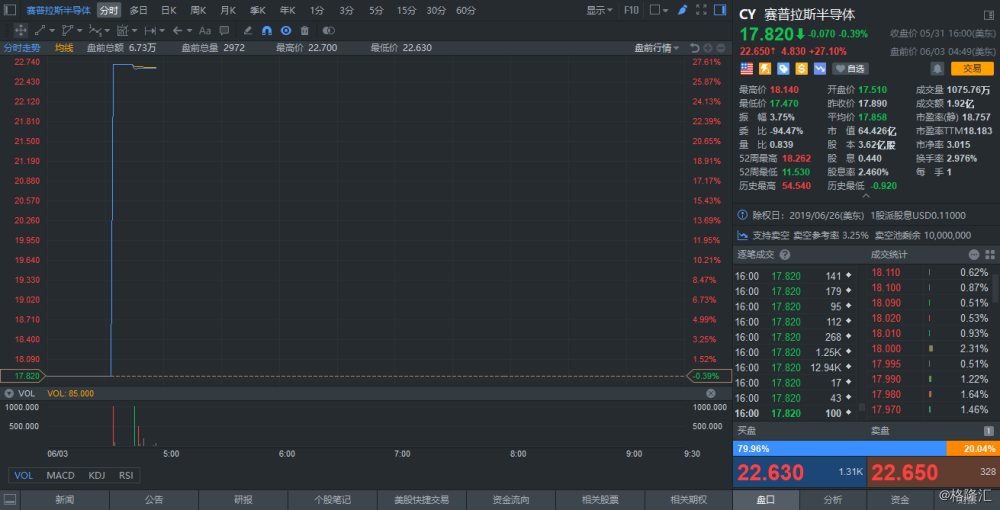Image resolution: width=1000 pixels, height=510 pixels.
Task: Close the VOL indicator panel
Action: coord(710,393)
